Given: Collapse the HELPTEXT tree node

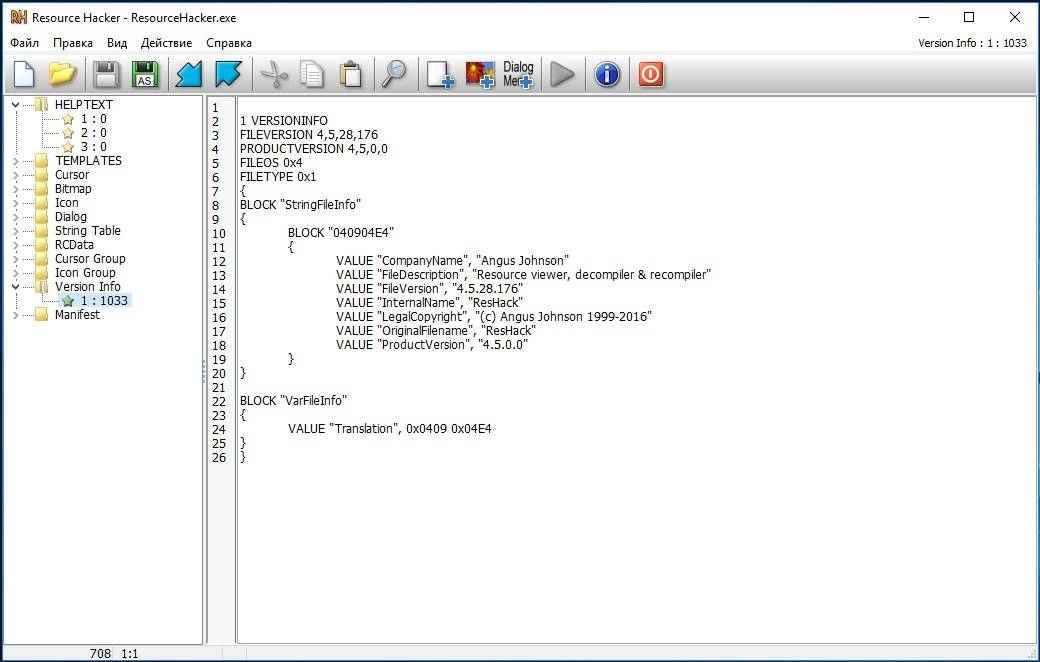Looking at the screenshot, I should 15,105.
